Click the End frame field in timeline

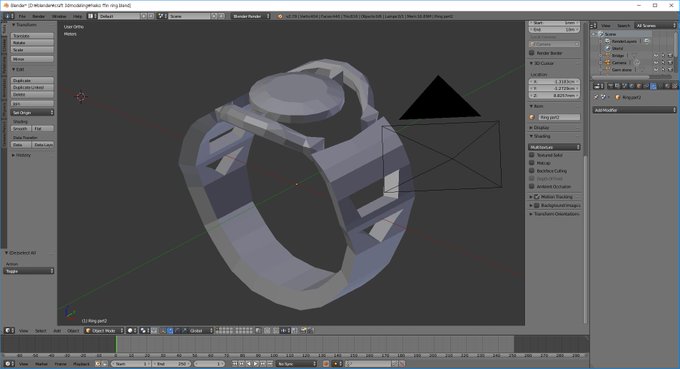click(171, 364)
